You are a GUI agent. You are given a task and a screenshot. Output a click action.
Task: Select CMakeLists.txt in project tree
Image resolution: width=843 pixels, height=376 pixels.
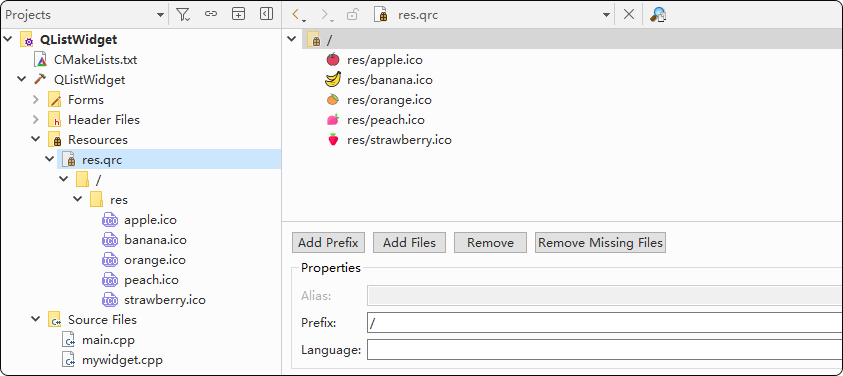(x=95, y=60)
